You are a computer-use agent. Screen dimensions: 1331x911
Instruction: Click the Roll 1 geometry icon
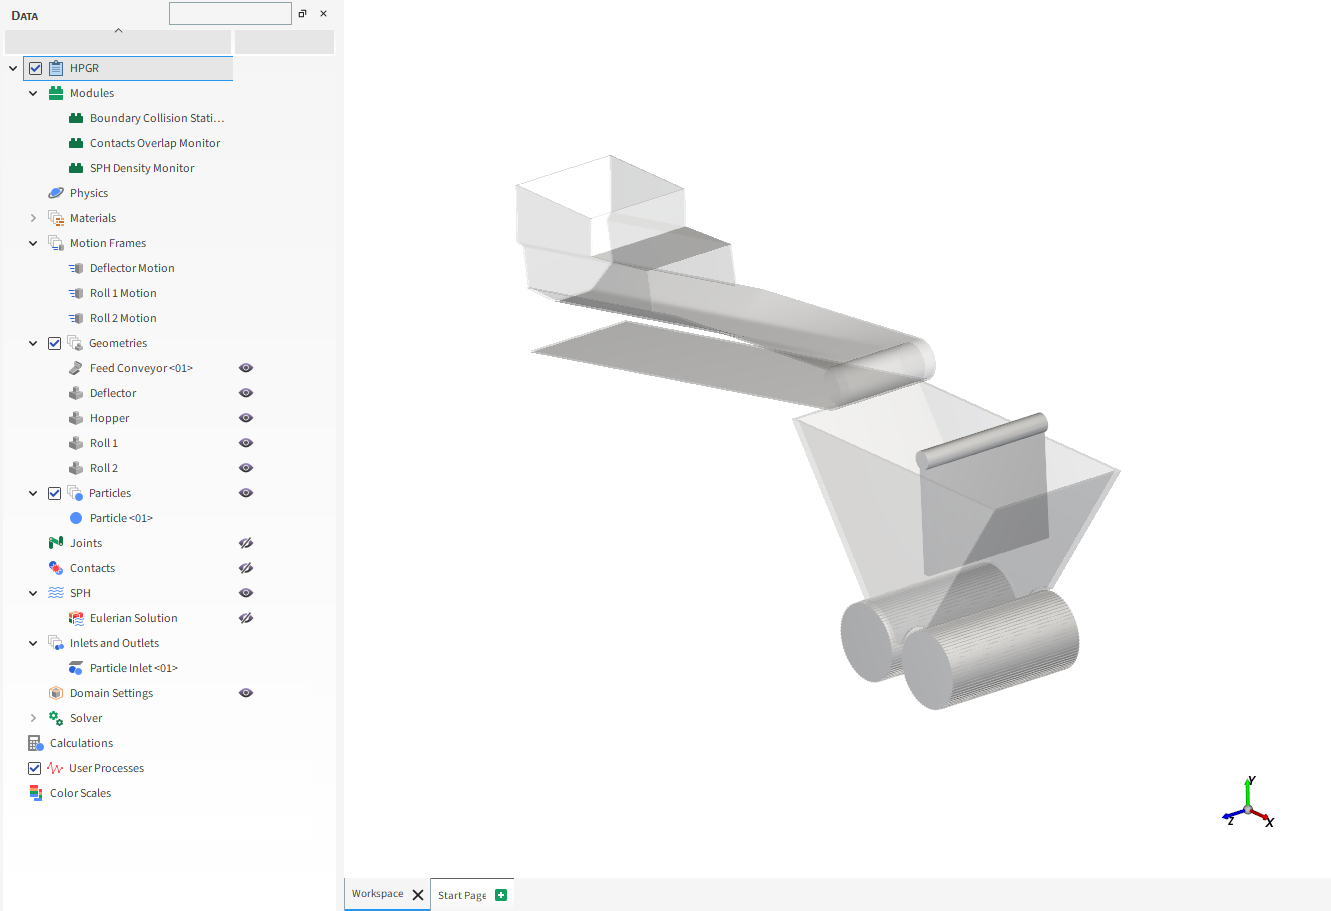point(76,443)
